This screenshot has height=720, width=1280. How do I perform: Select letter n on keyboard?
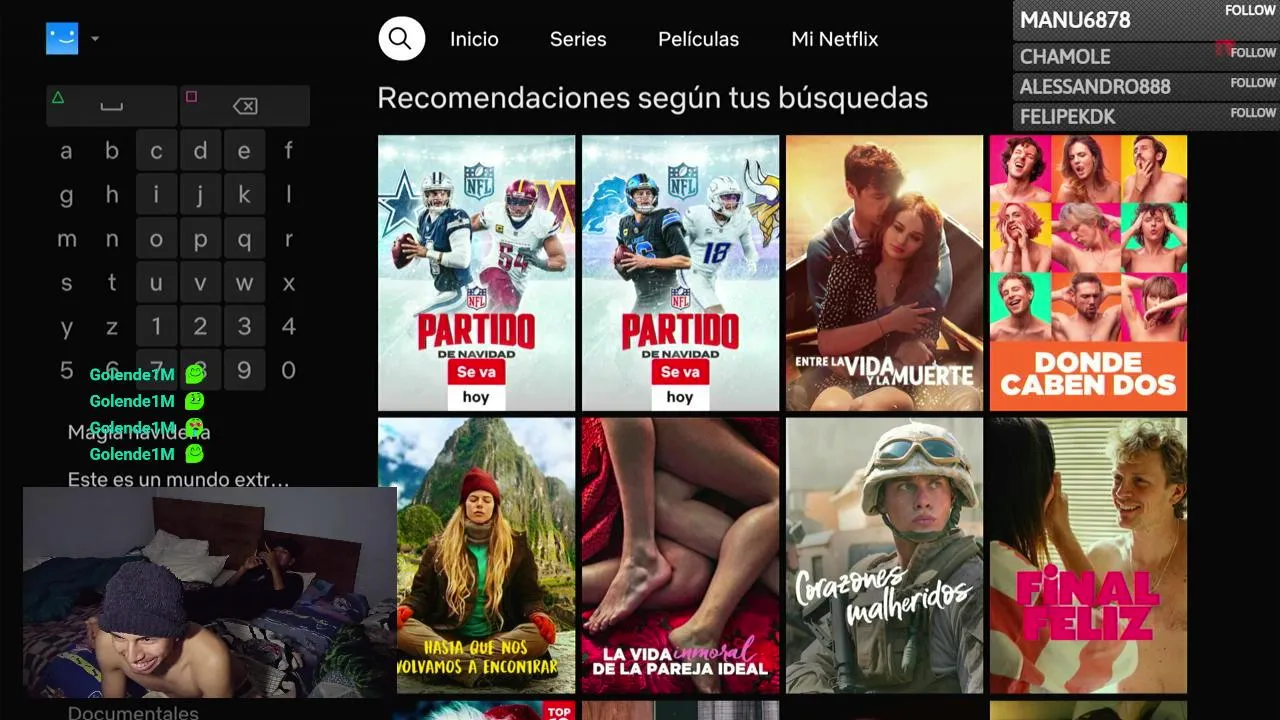click(x=112, y=239)
